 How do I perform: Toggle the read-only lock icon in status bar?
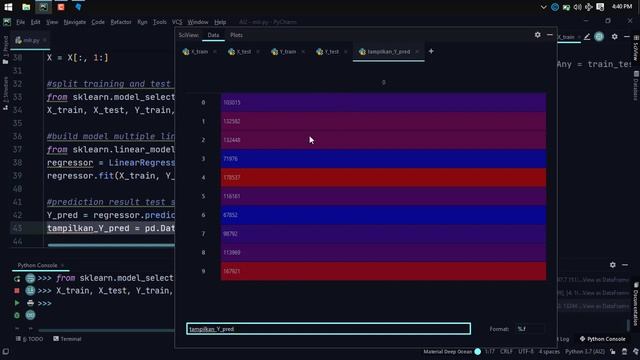[x=613, y=351]
